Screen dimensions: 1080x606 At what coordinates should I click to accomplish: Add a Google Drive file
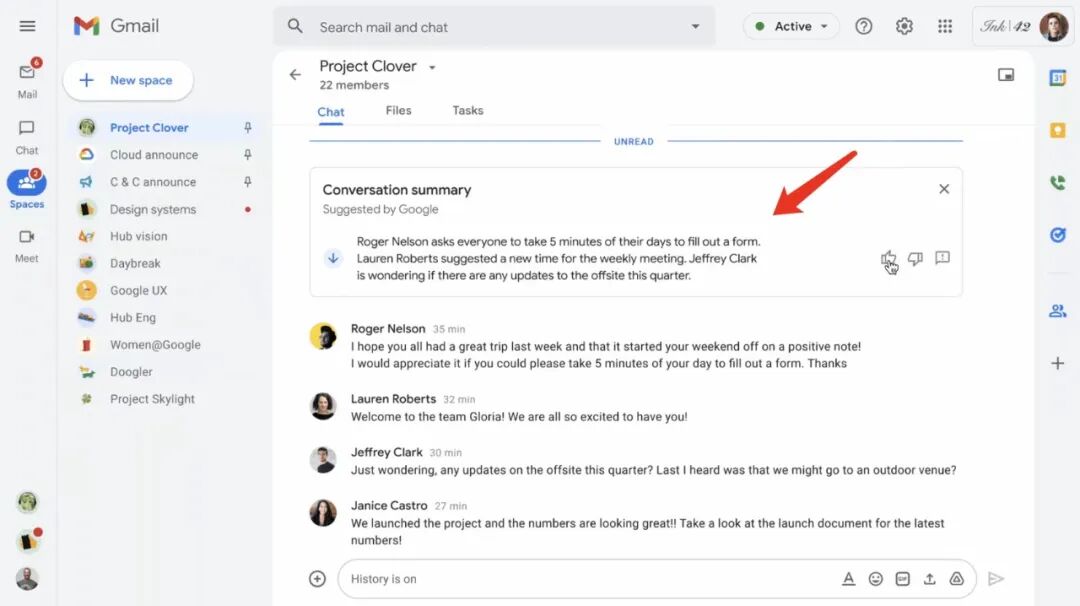pos(957,579)
